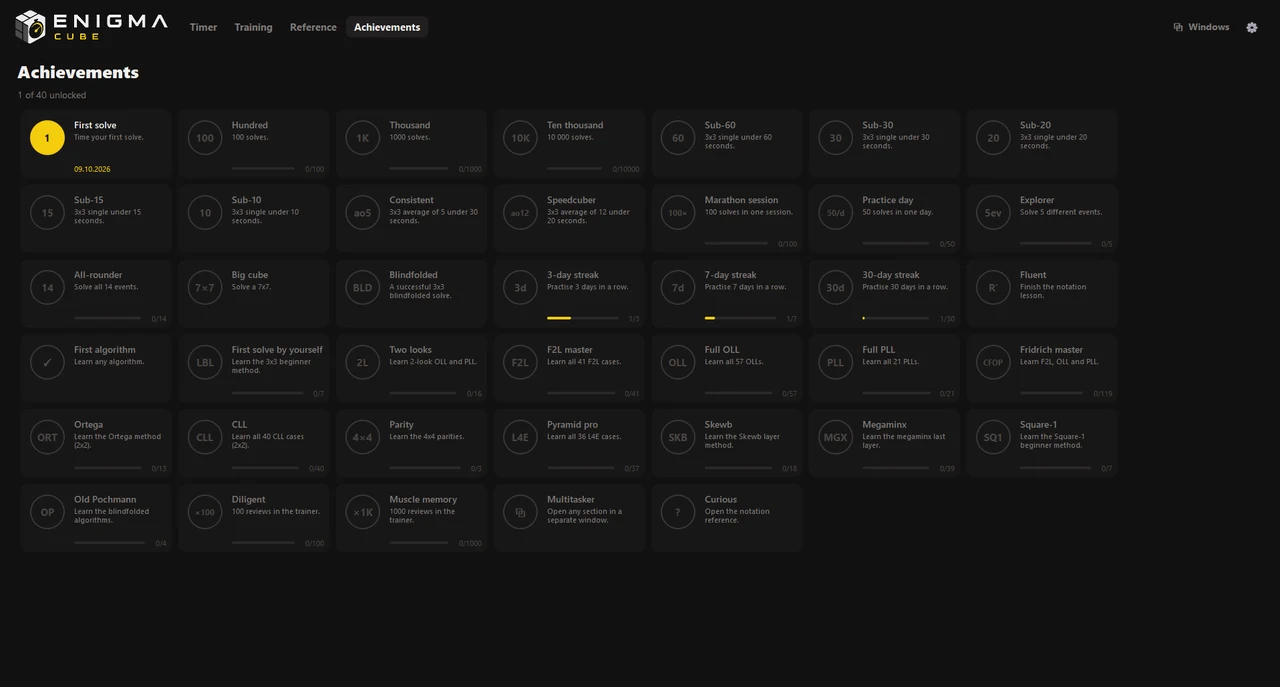
Task: Click the First solve by yourself title
Action: (277, 350)
